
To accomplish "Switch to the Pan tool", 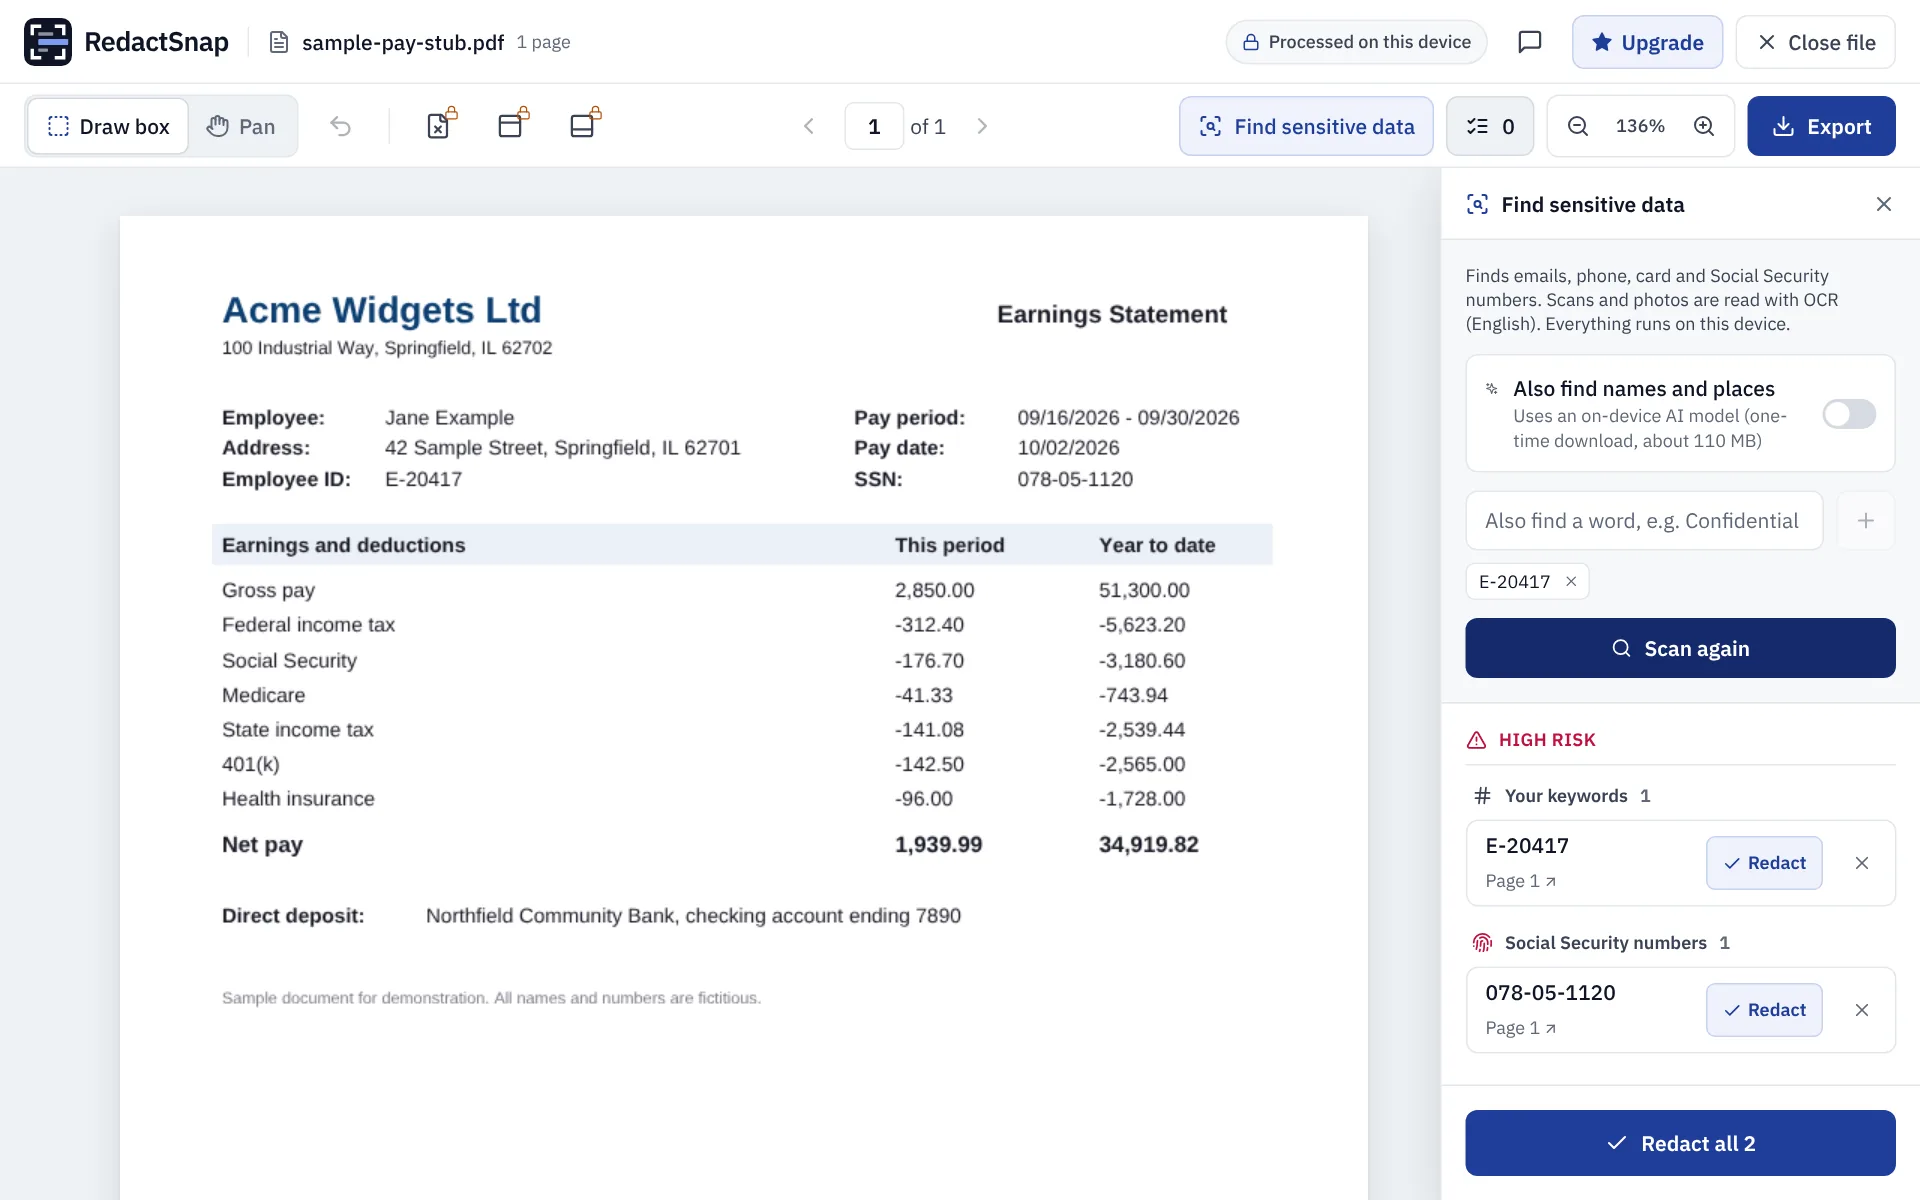I will coord(241,126).
